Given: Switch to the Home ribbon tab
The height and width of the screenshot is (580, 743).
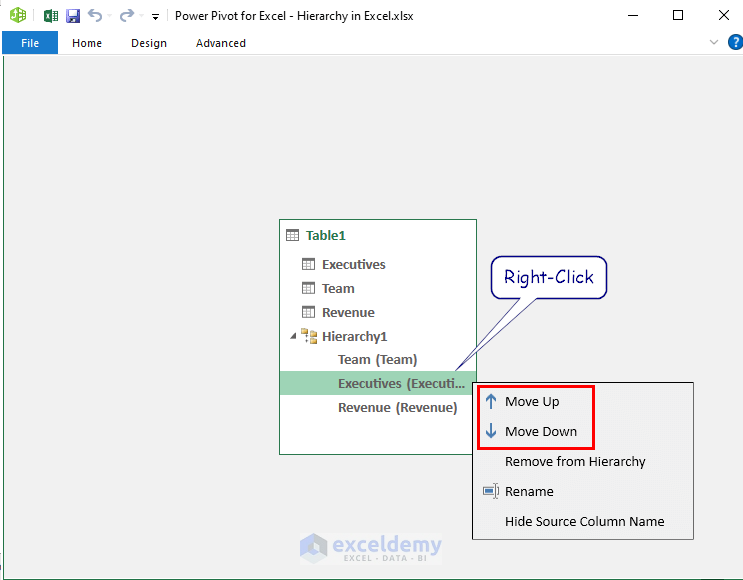Looking at the screenshot, I should pos(87,43).
